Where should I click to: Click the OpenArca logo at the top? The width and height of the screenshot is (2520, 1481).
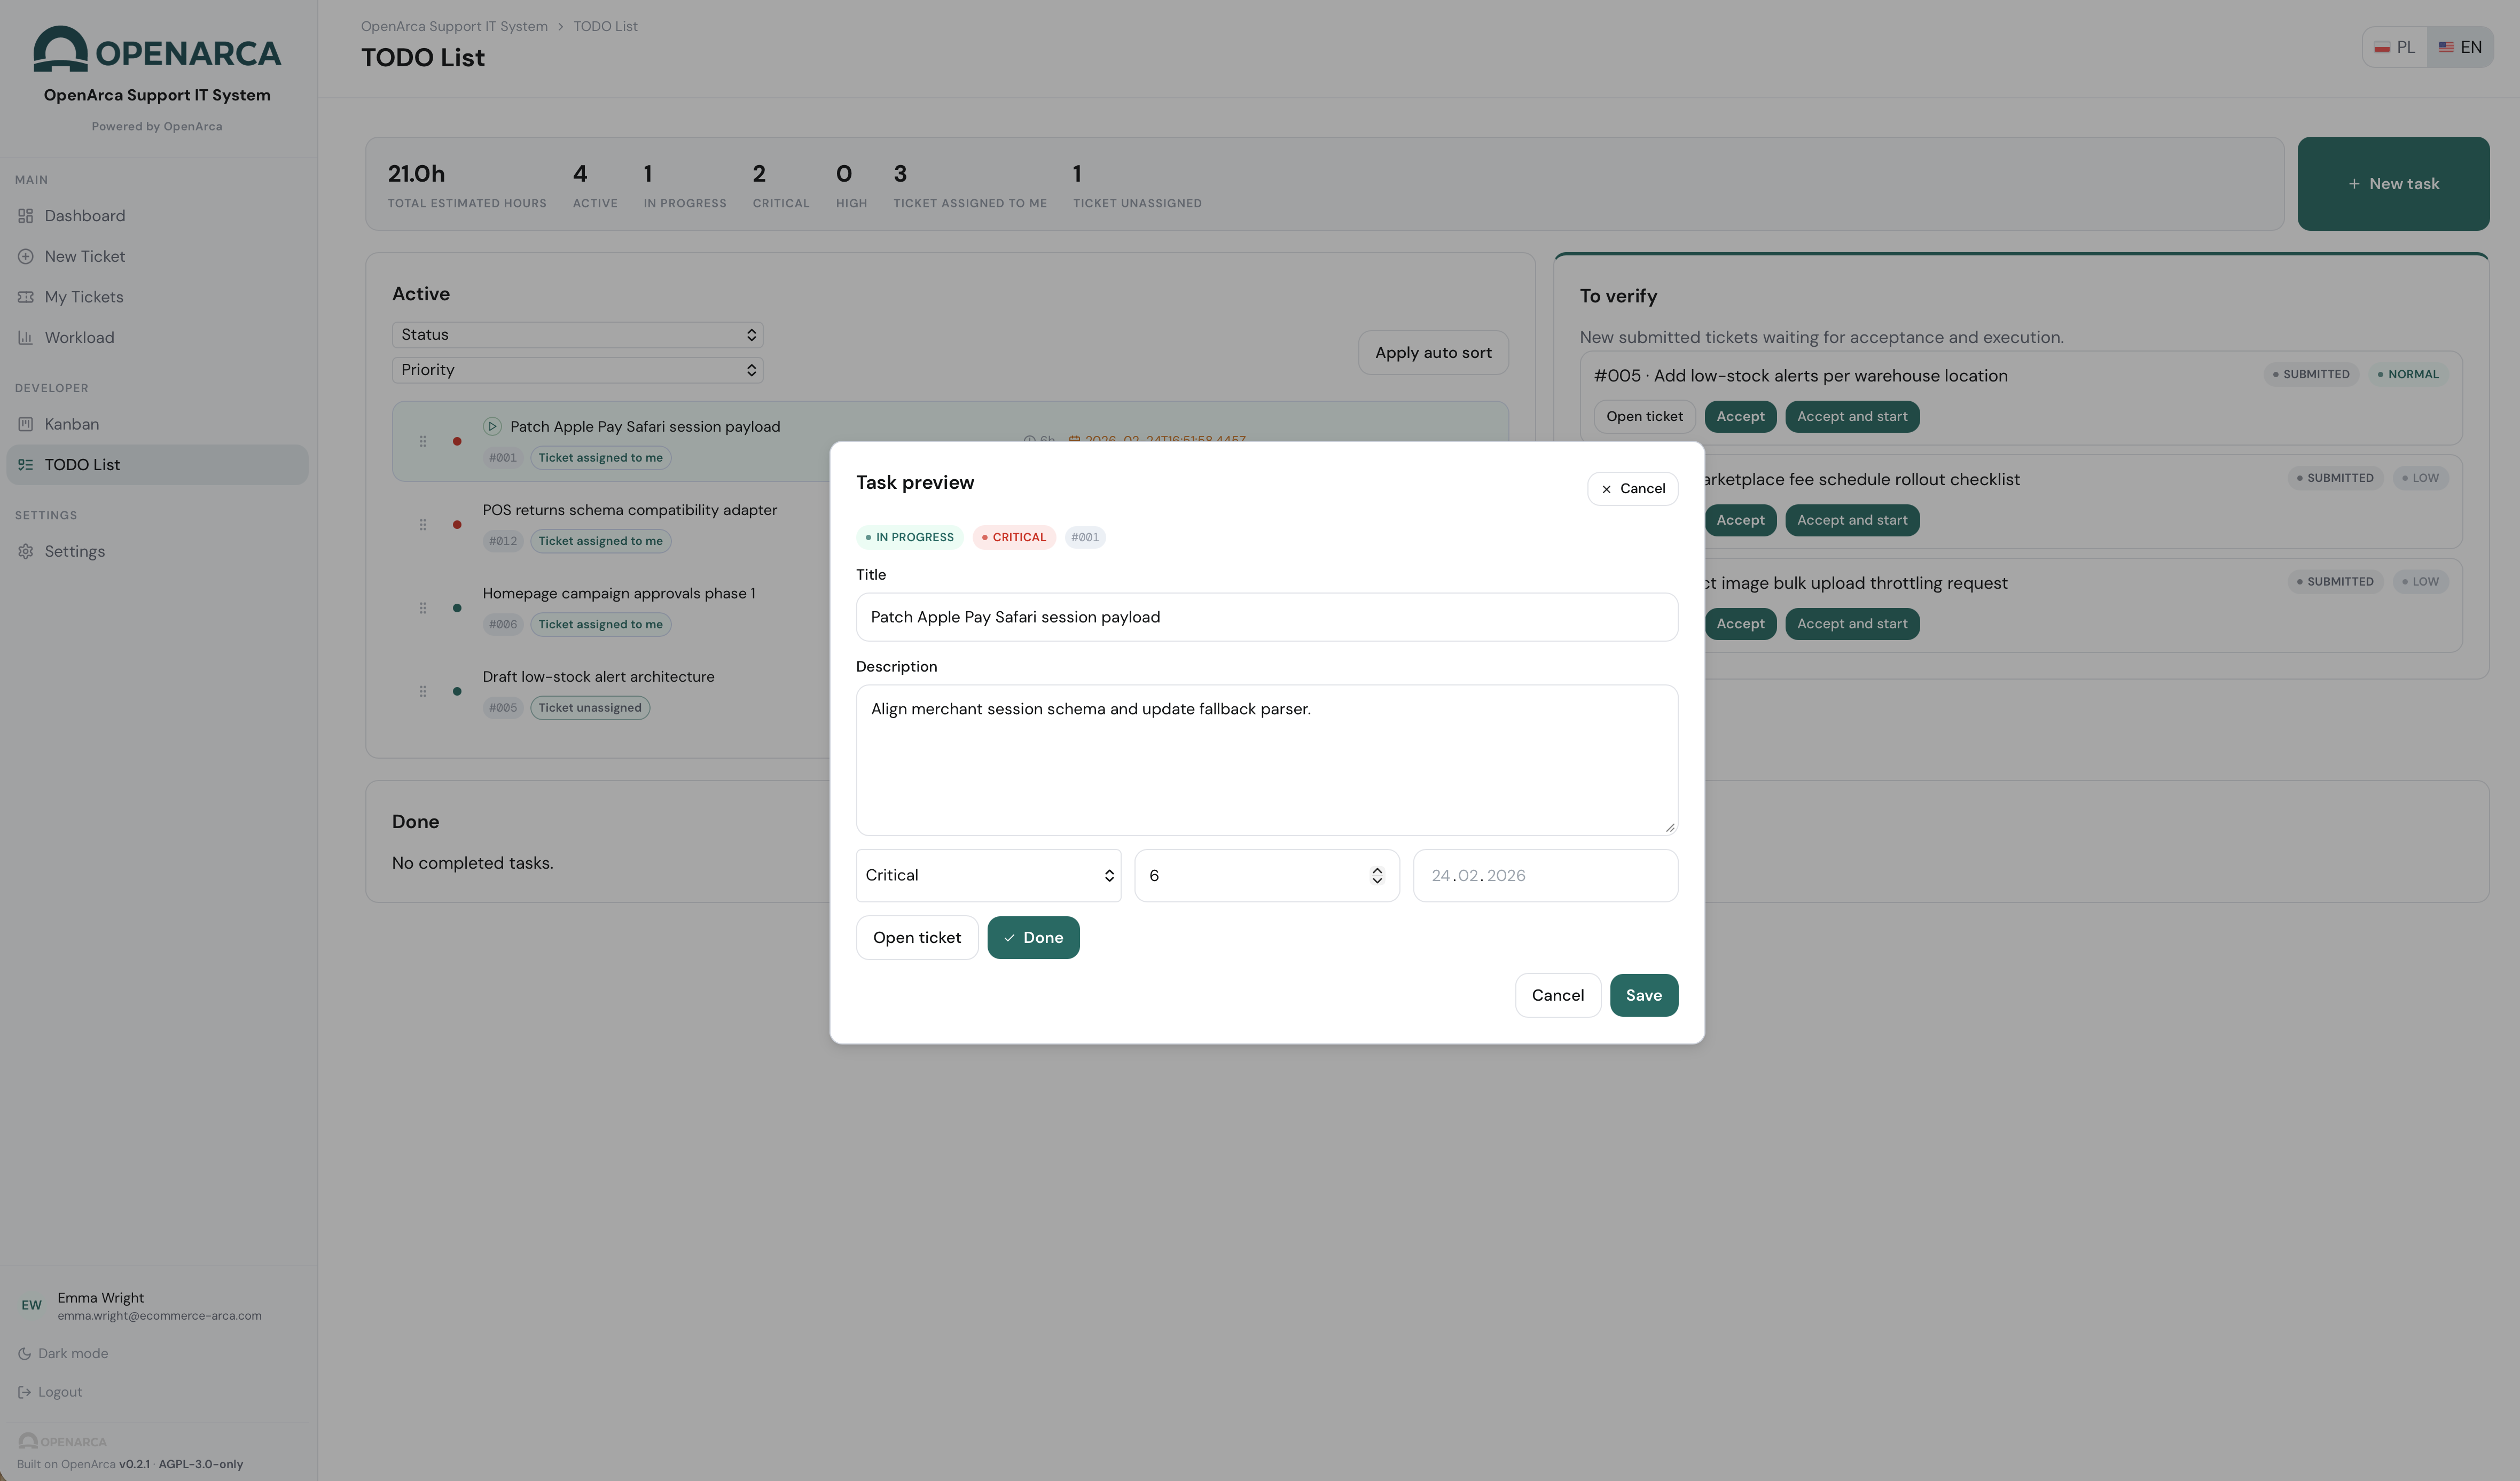coord(157,49)
